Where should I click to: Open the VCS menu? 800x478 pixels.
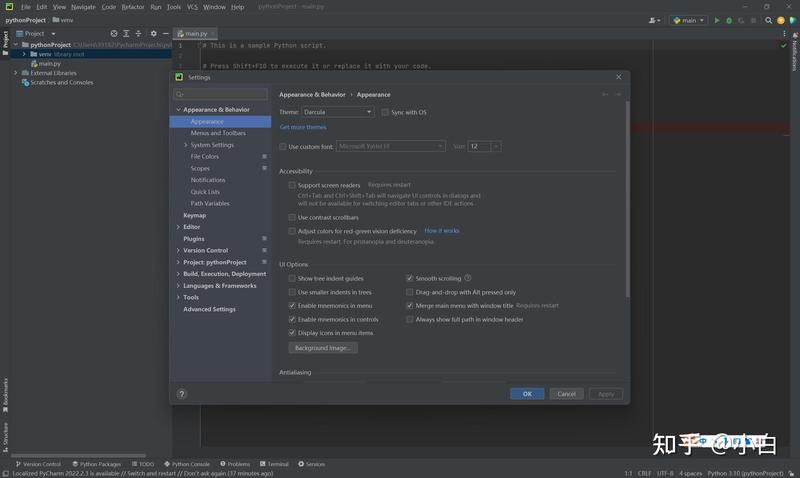(x=192, y=7)
